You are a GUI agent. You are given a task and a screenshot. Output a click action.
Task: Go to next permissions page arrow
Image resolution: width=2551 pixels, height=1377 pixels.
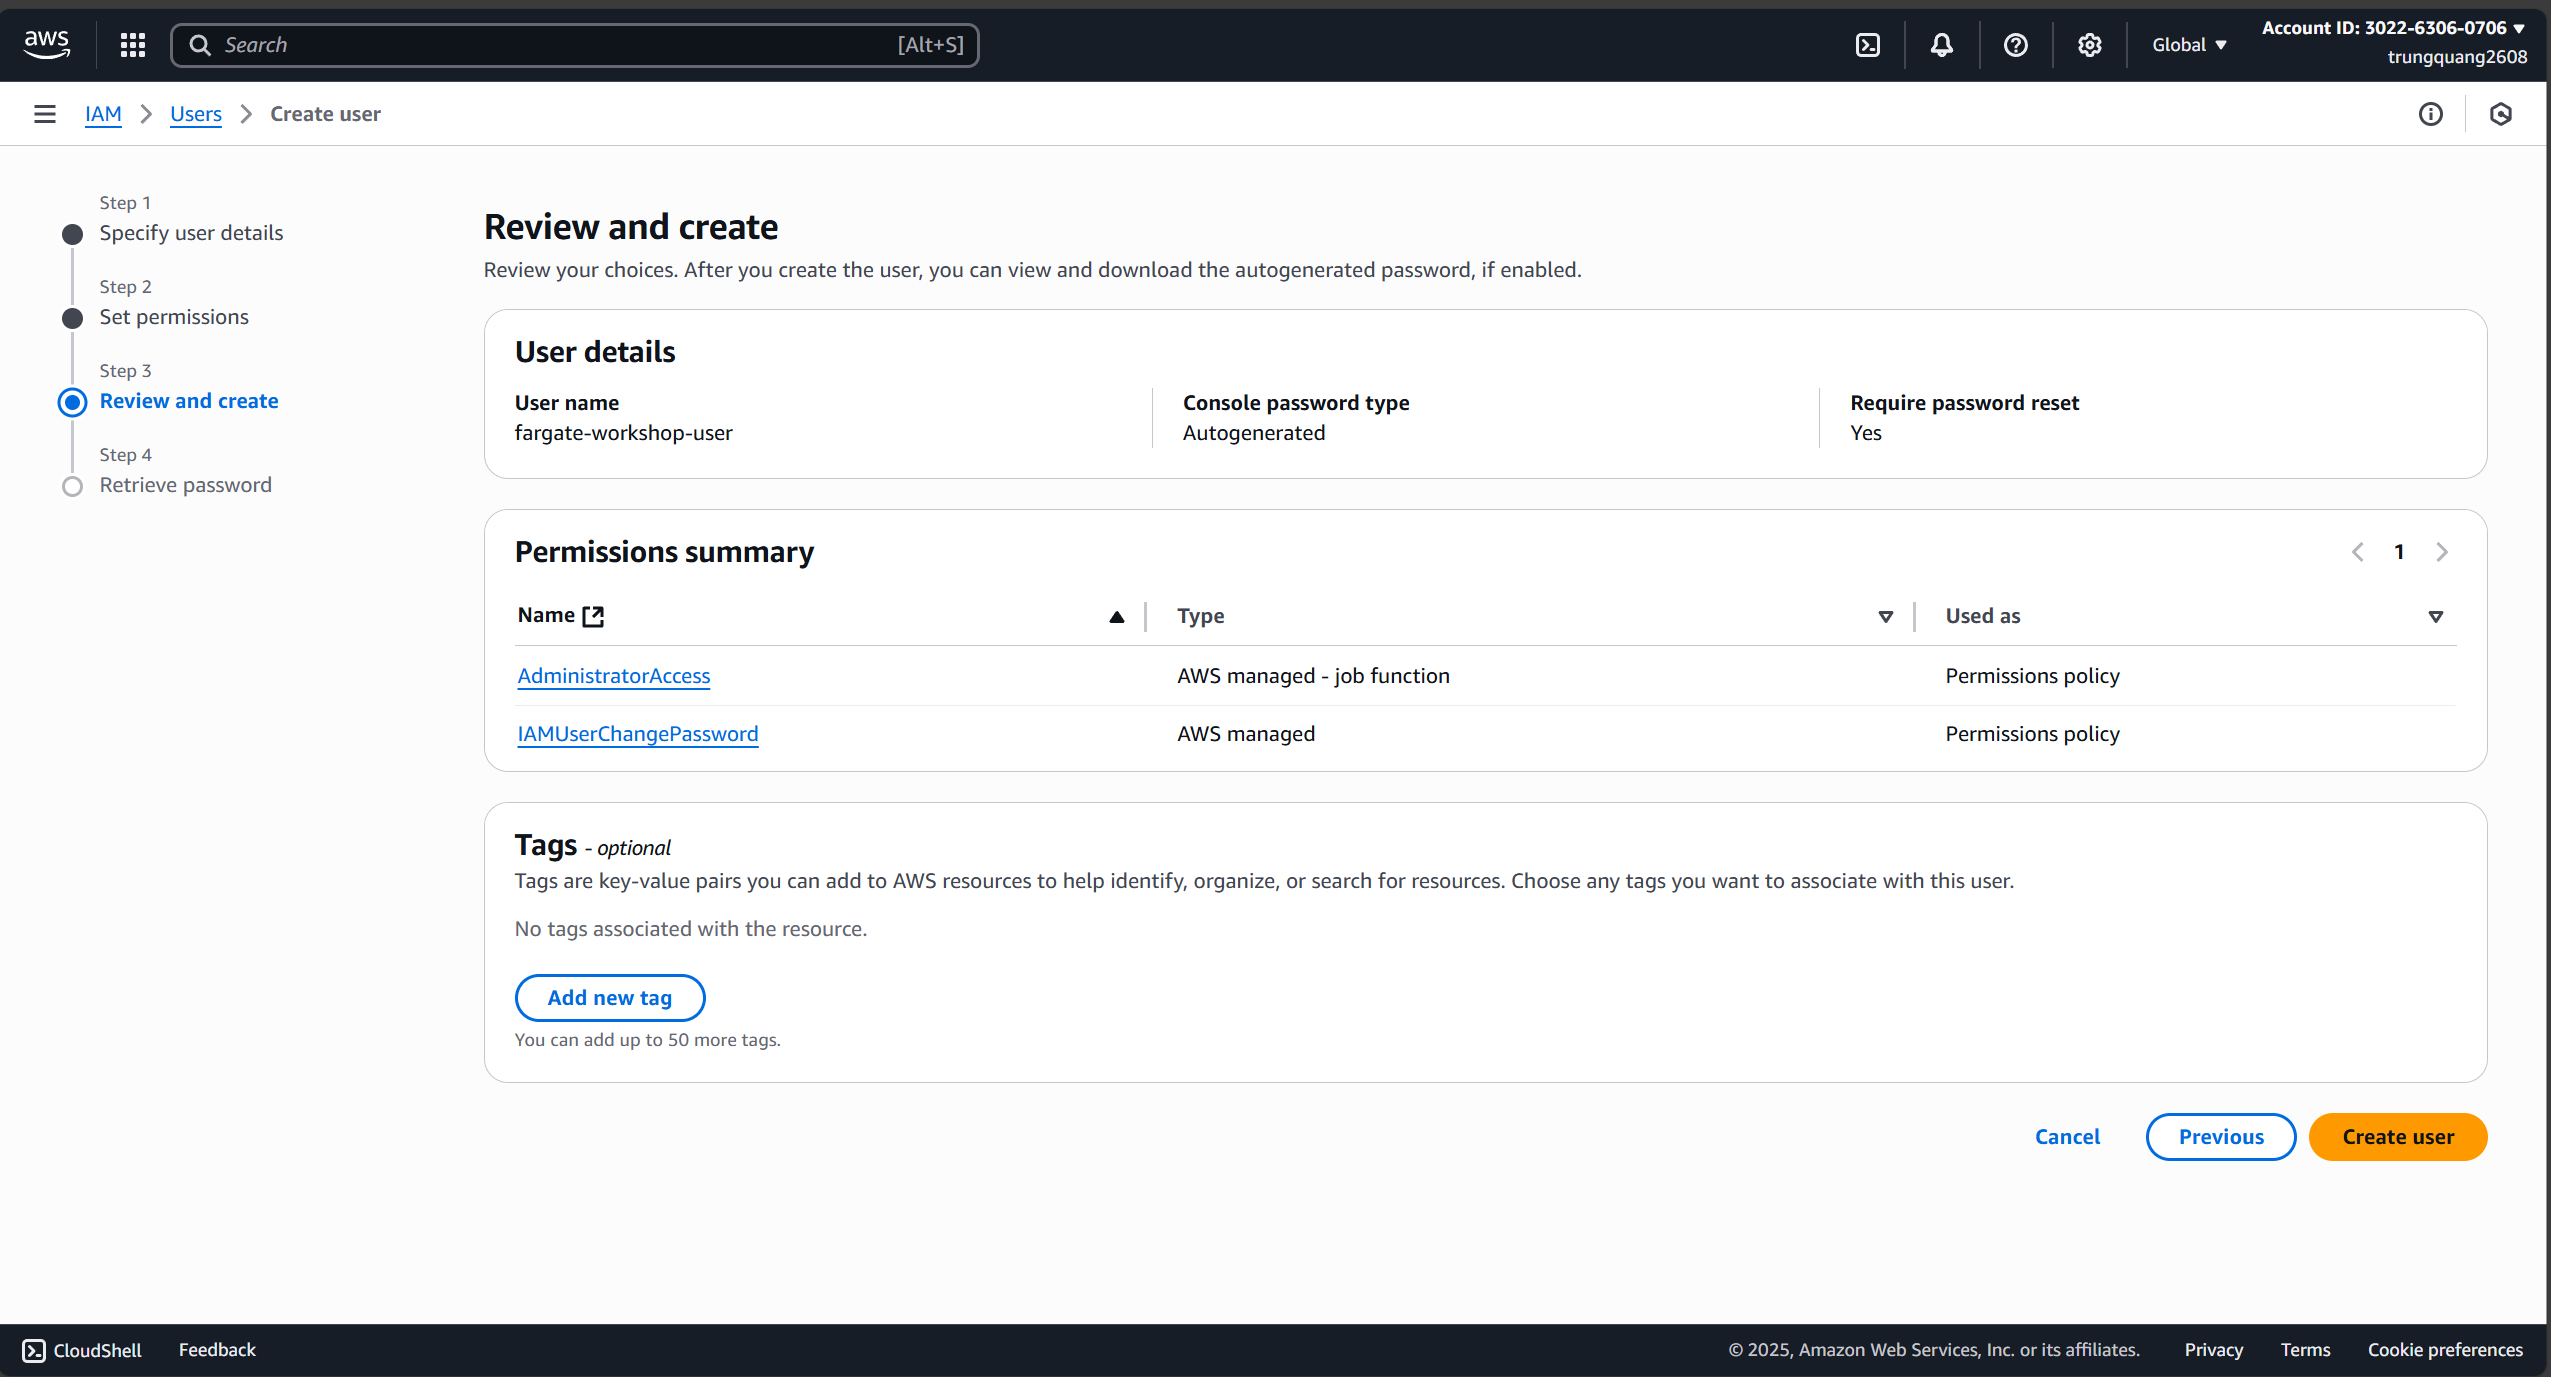[2441, 552]
